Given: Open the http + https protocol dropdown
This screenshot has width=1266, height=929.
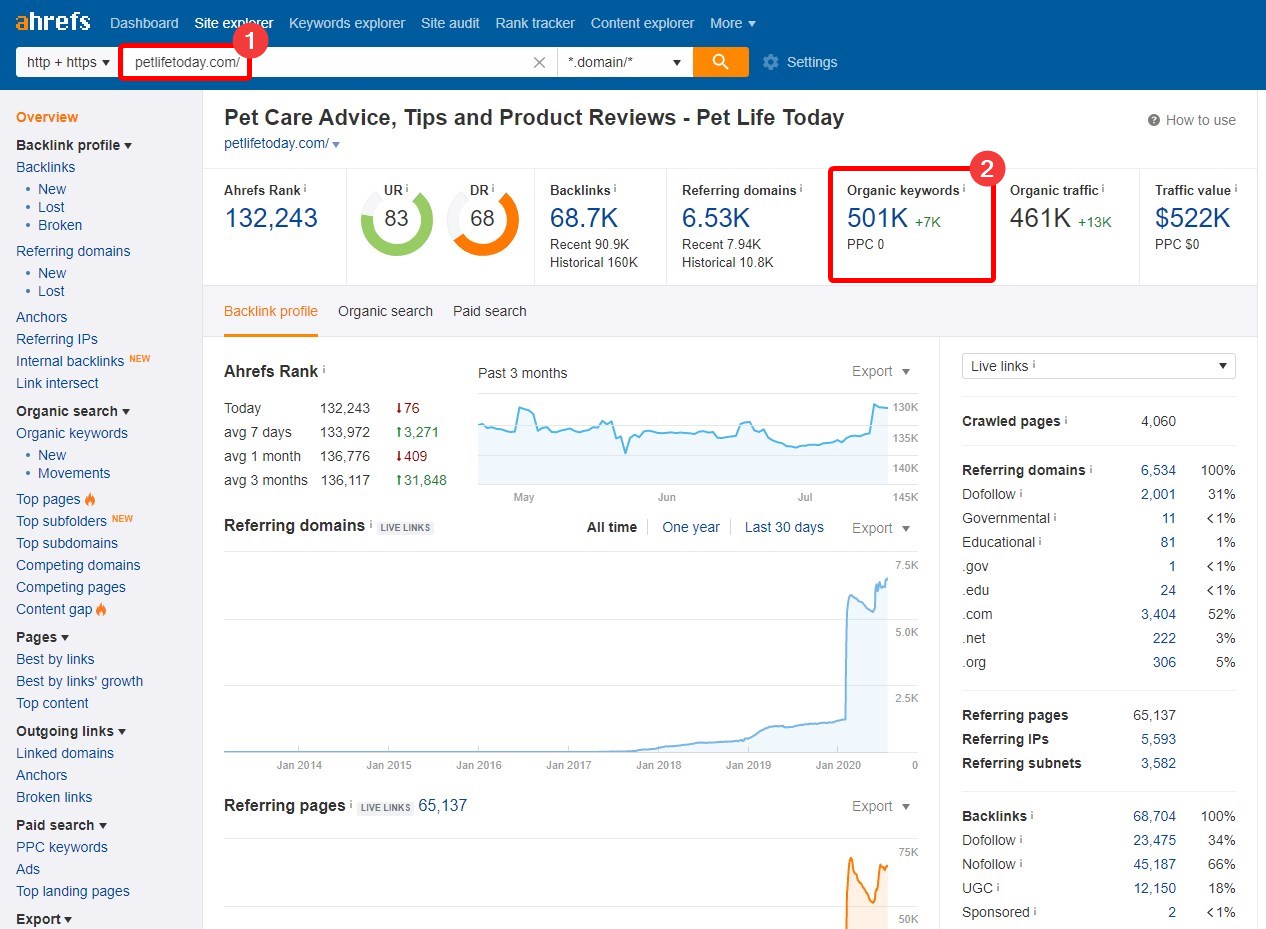Looking at the screenshot, I should coord(68,62).
